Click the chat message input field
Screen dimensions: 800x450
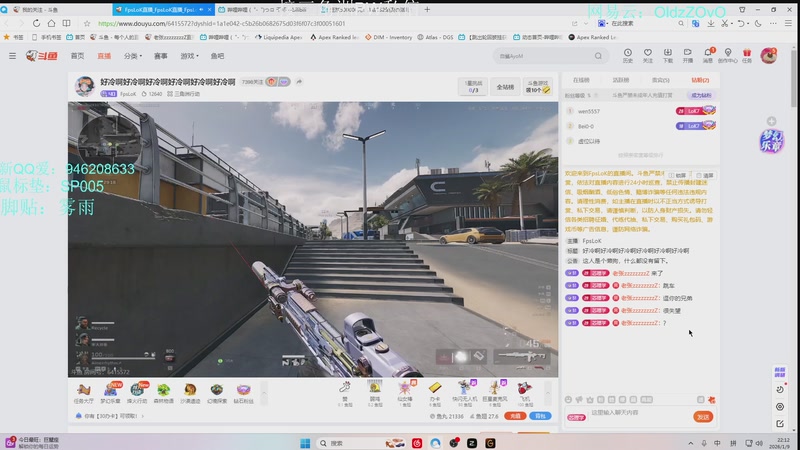tap(640, 416)
